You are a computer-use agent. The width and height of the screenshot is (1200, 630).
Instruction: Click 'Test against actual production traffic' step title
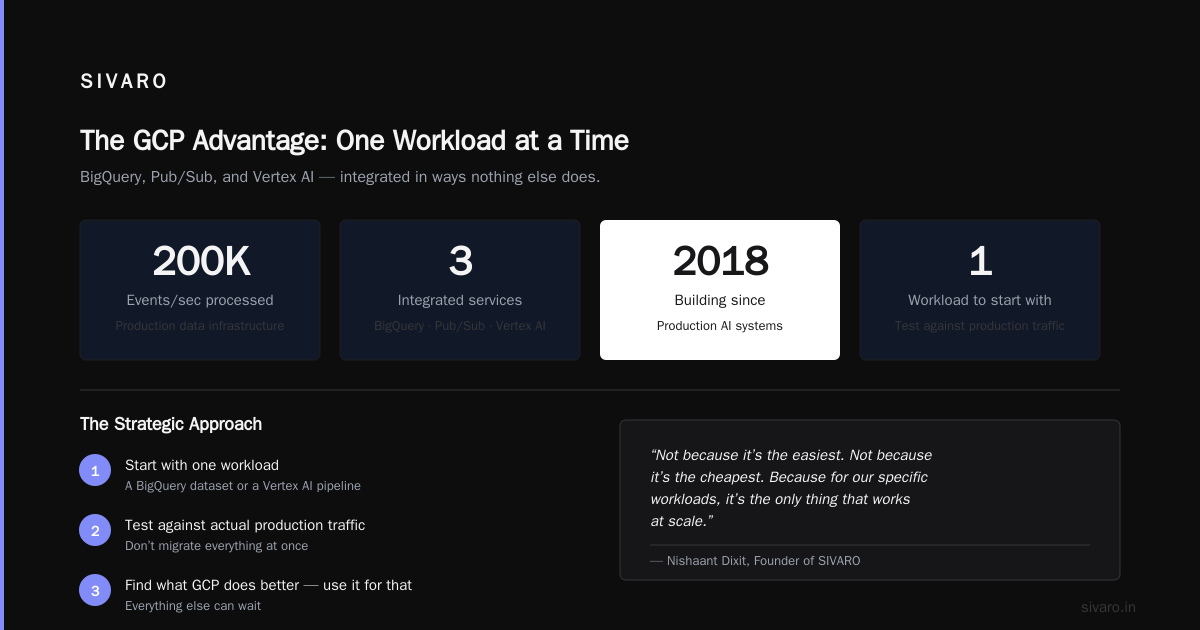point(245,525)
